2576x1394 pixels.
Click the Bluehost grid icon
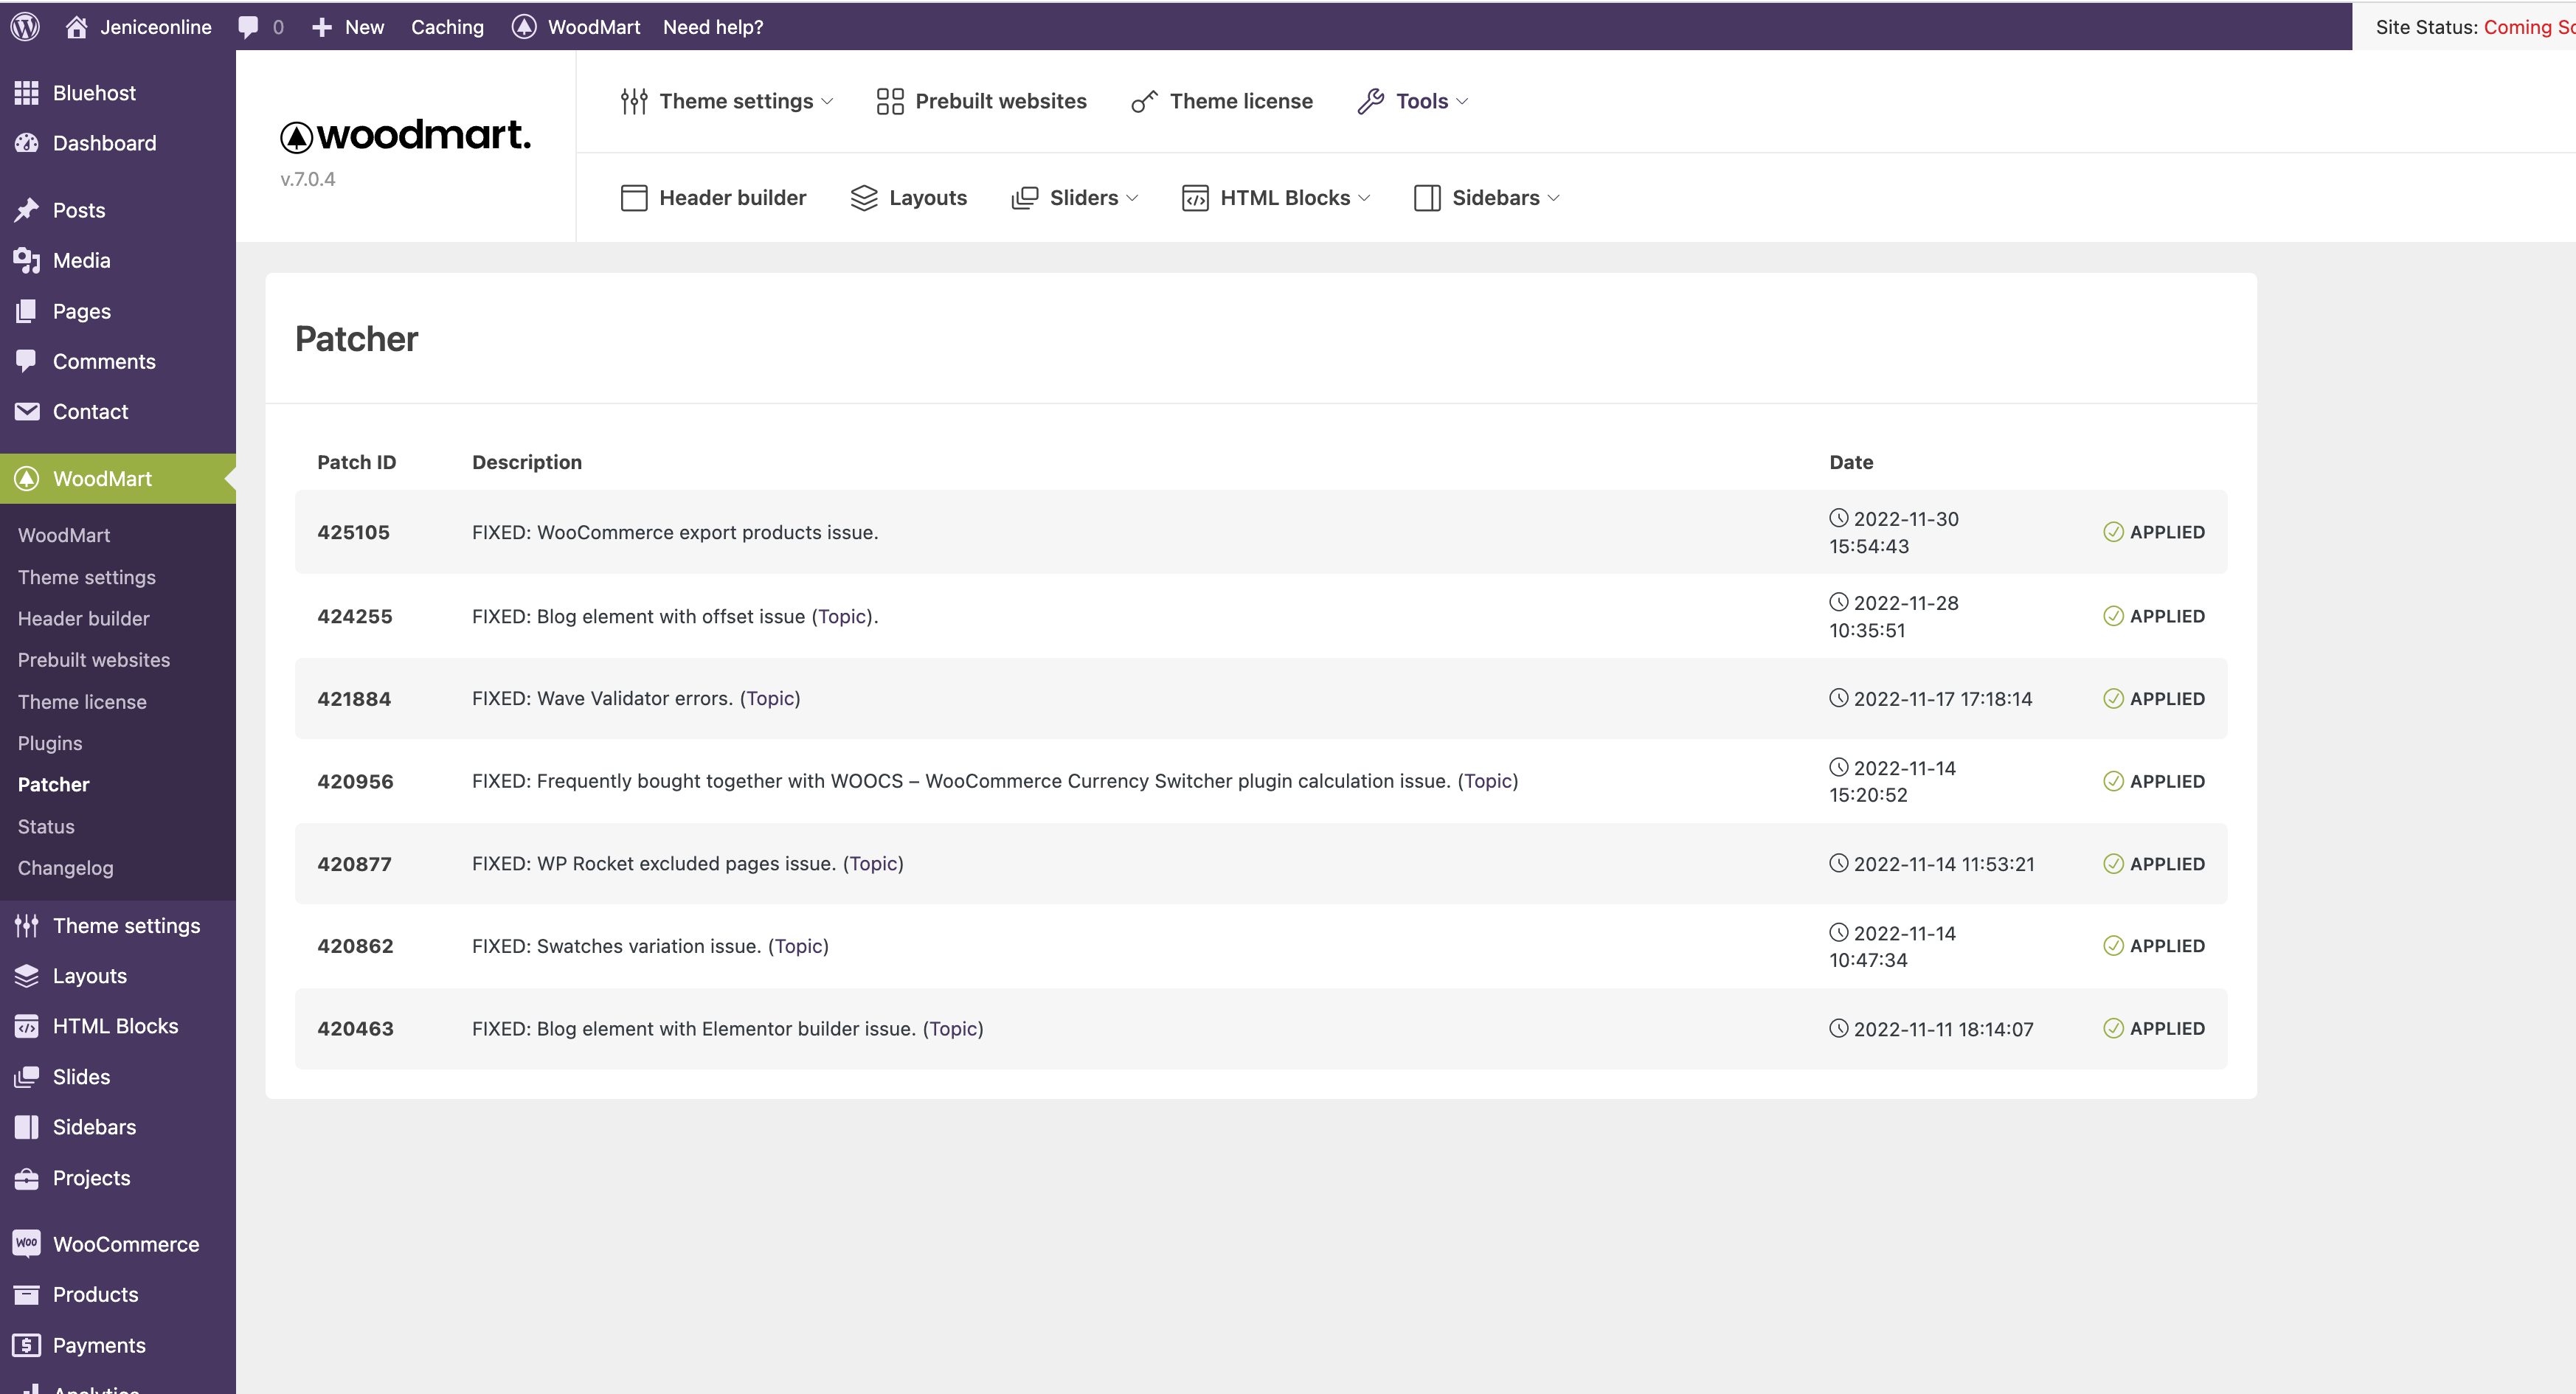coord(27,93)
